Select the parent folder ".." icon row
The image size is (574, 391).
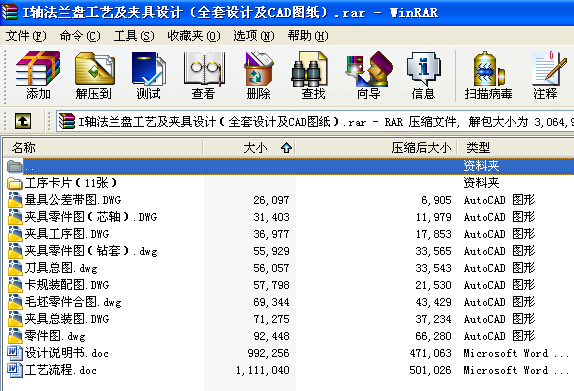point(15,166)
